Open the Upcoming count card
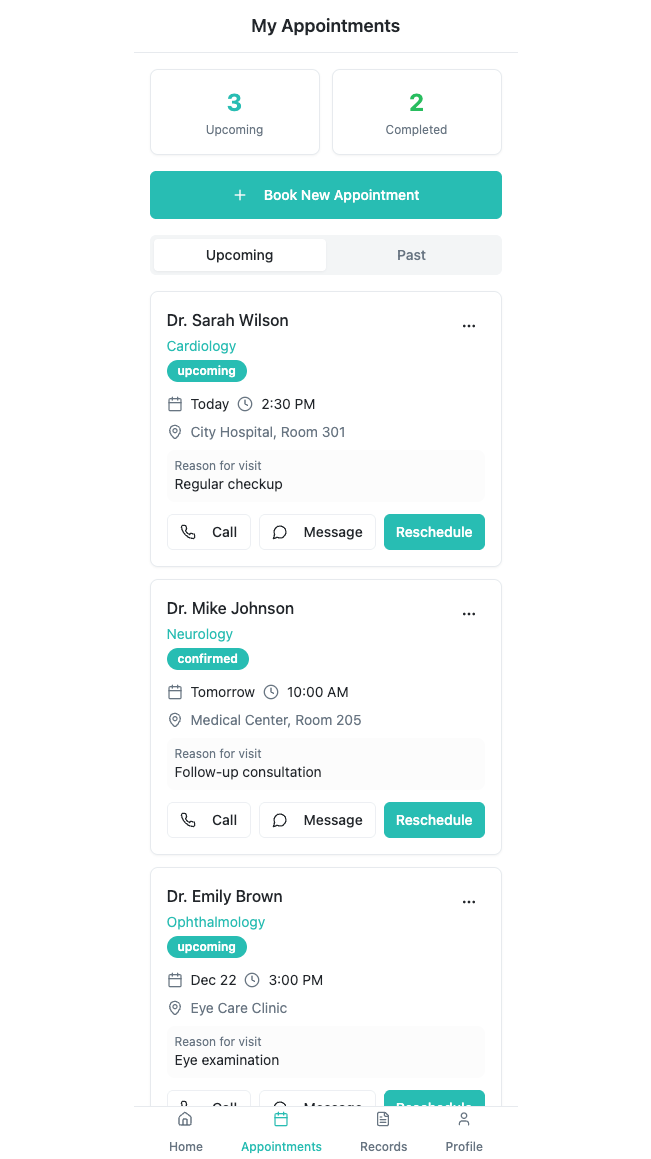Image resolution: width=651 pixels, height=1159 pixels. (235, 112)
